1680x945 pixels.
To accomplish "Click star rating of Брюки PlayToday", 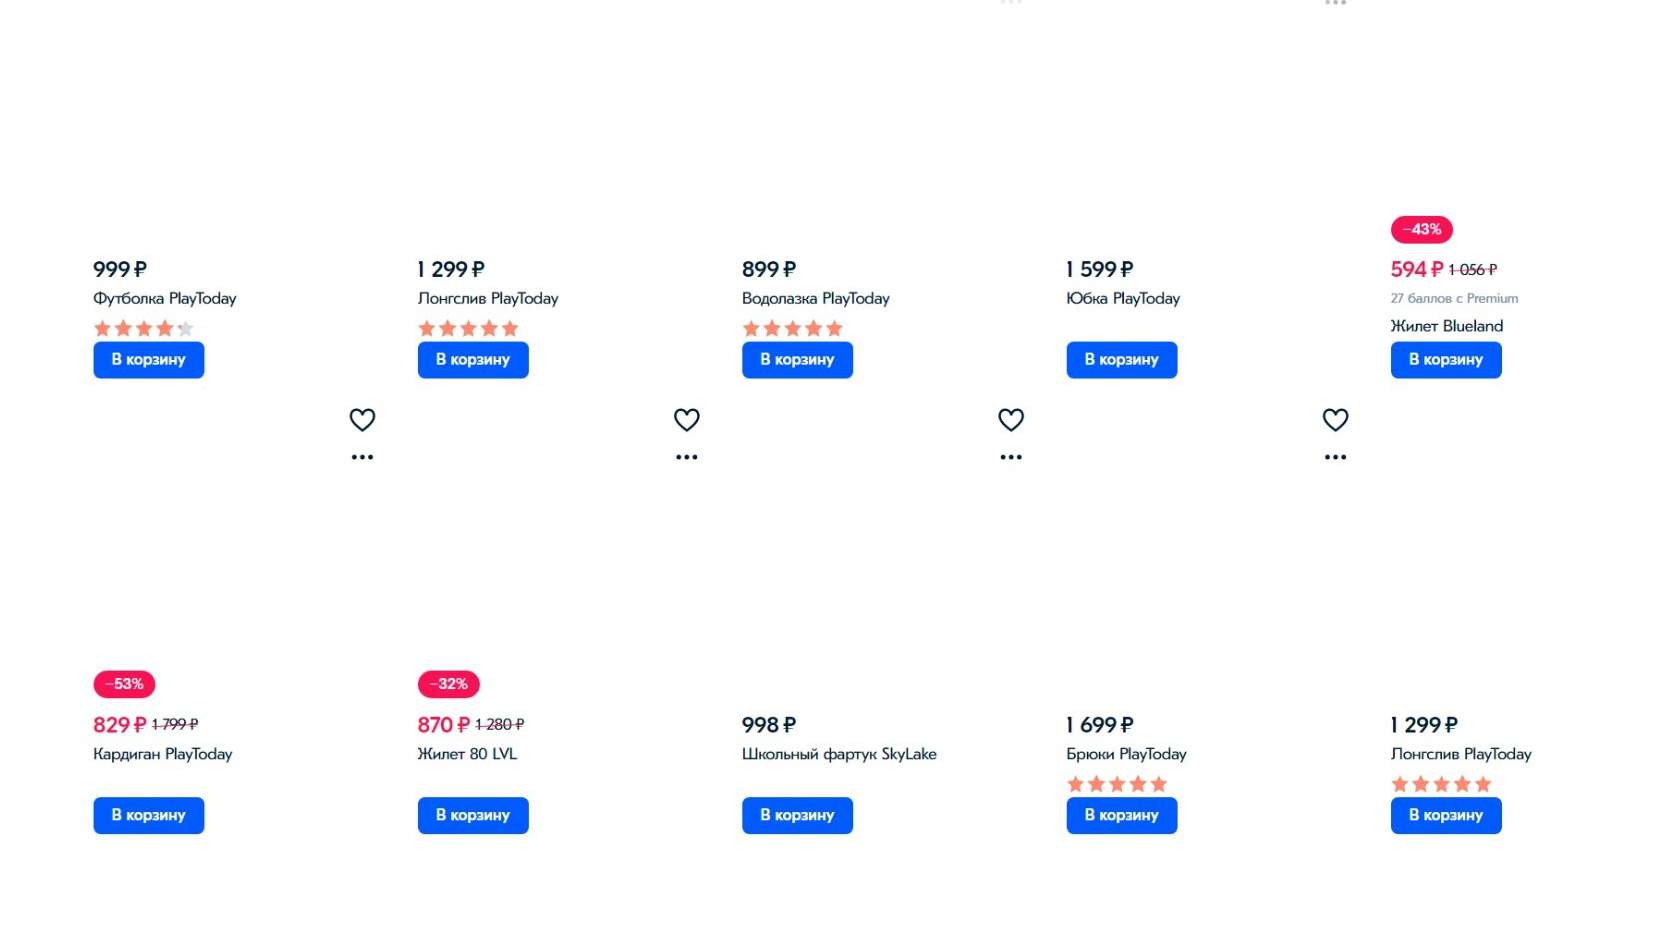I will coord(1117,784).
